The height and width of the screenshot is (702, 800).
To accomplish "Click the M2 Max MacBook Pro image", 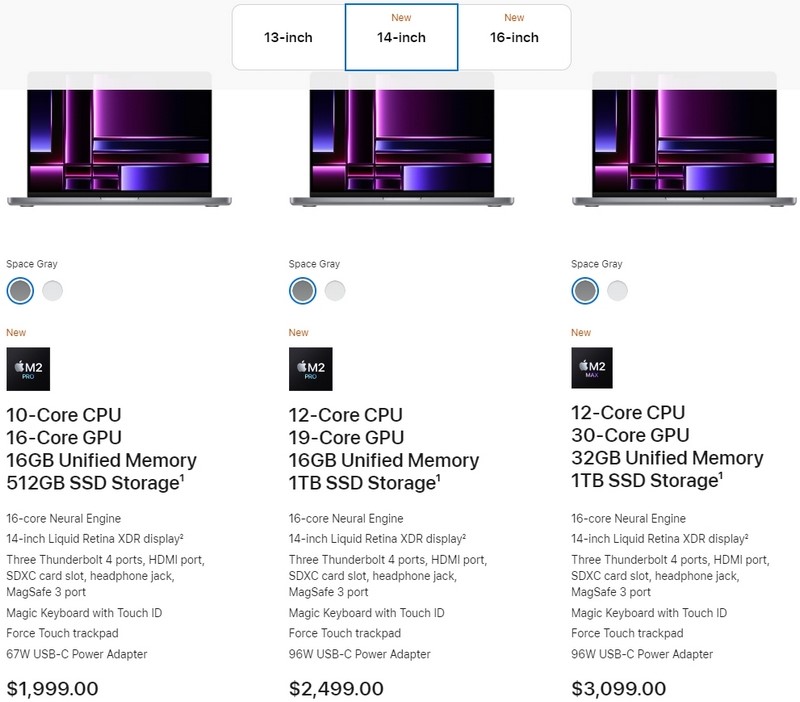I will tap(684, 140).
